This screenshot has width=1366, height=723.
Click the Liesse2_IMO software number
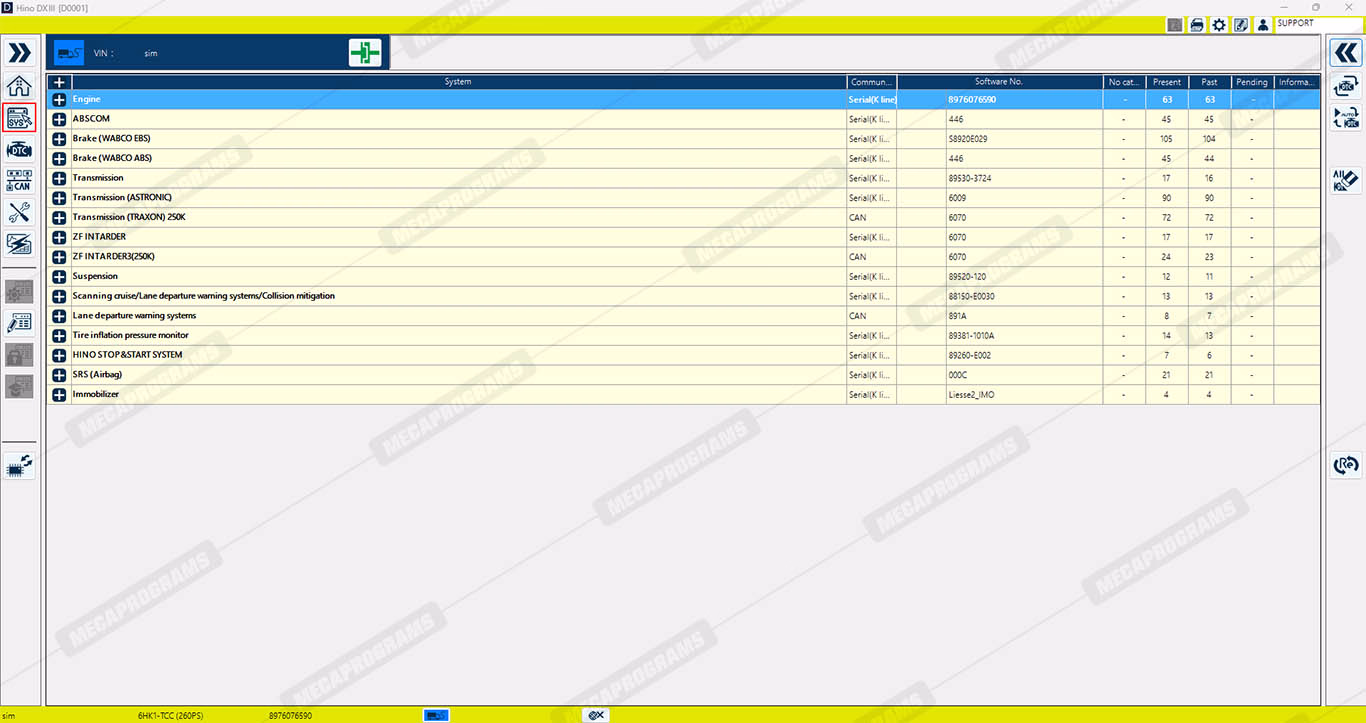971,395
